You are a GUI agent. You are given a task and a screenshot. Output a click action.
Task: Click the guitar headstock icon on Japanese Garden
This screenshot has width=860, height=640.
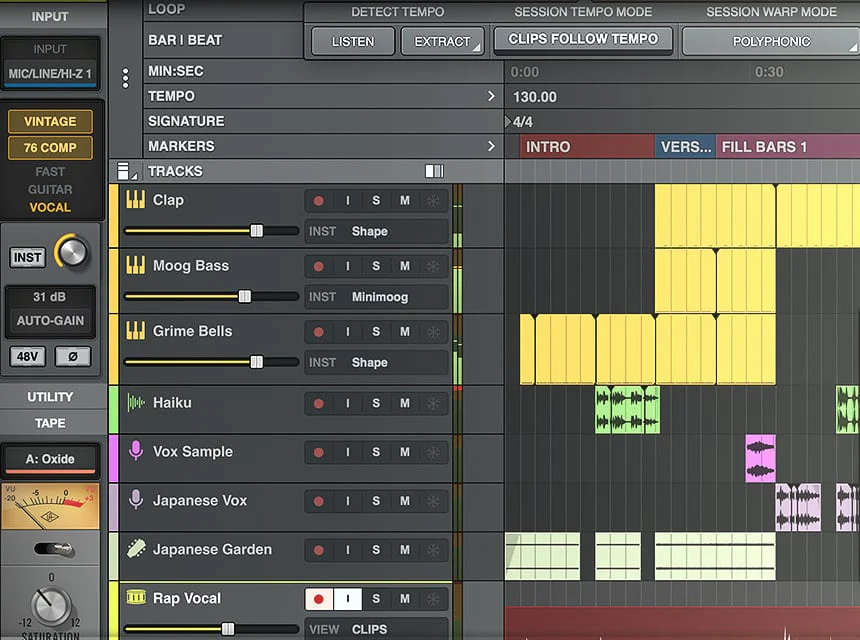136,549
